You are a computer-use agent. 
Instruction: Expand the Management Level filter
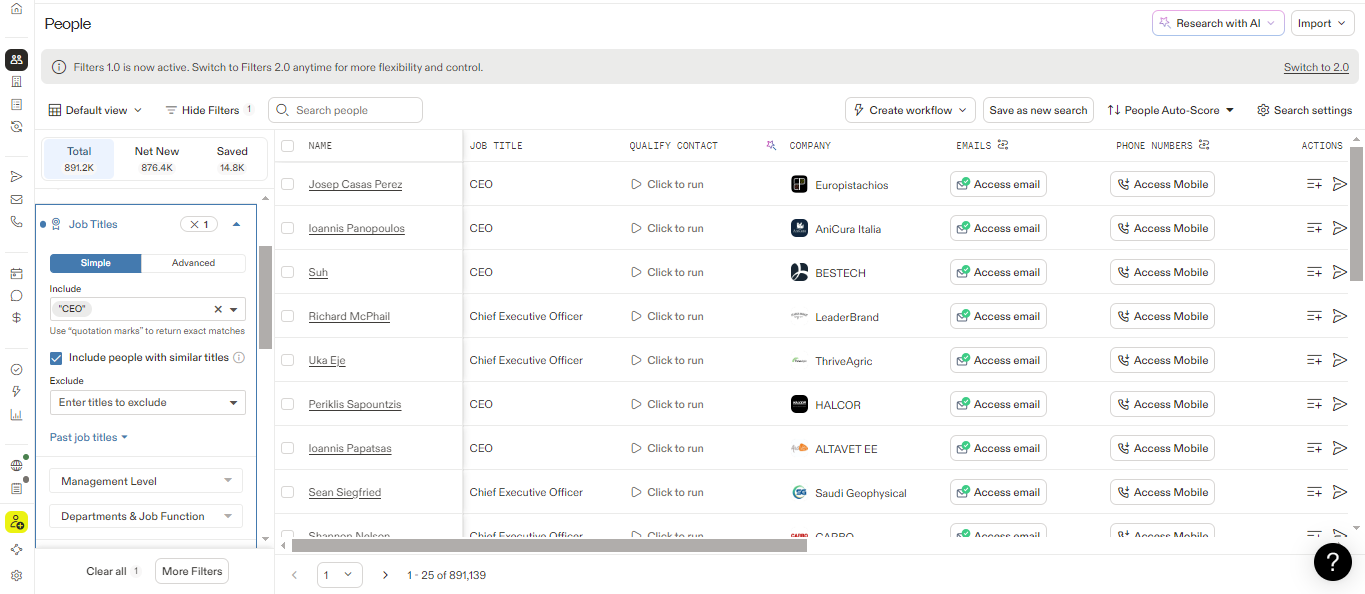(x=146, y=481)
